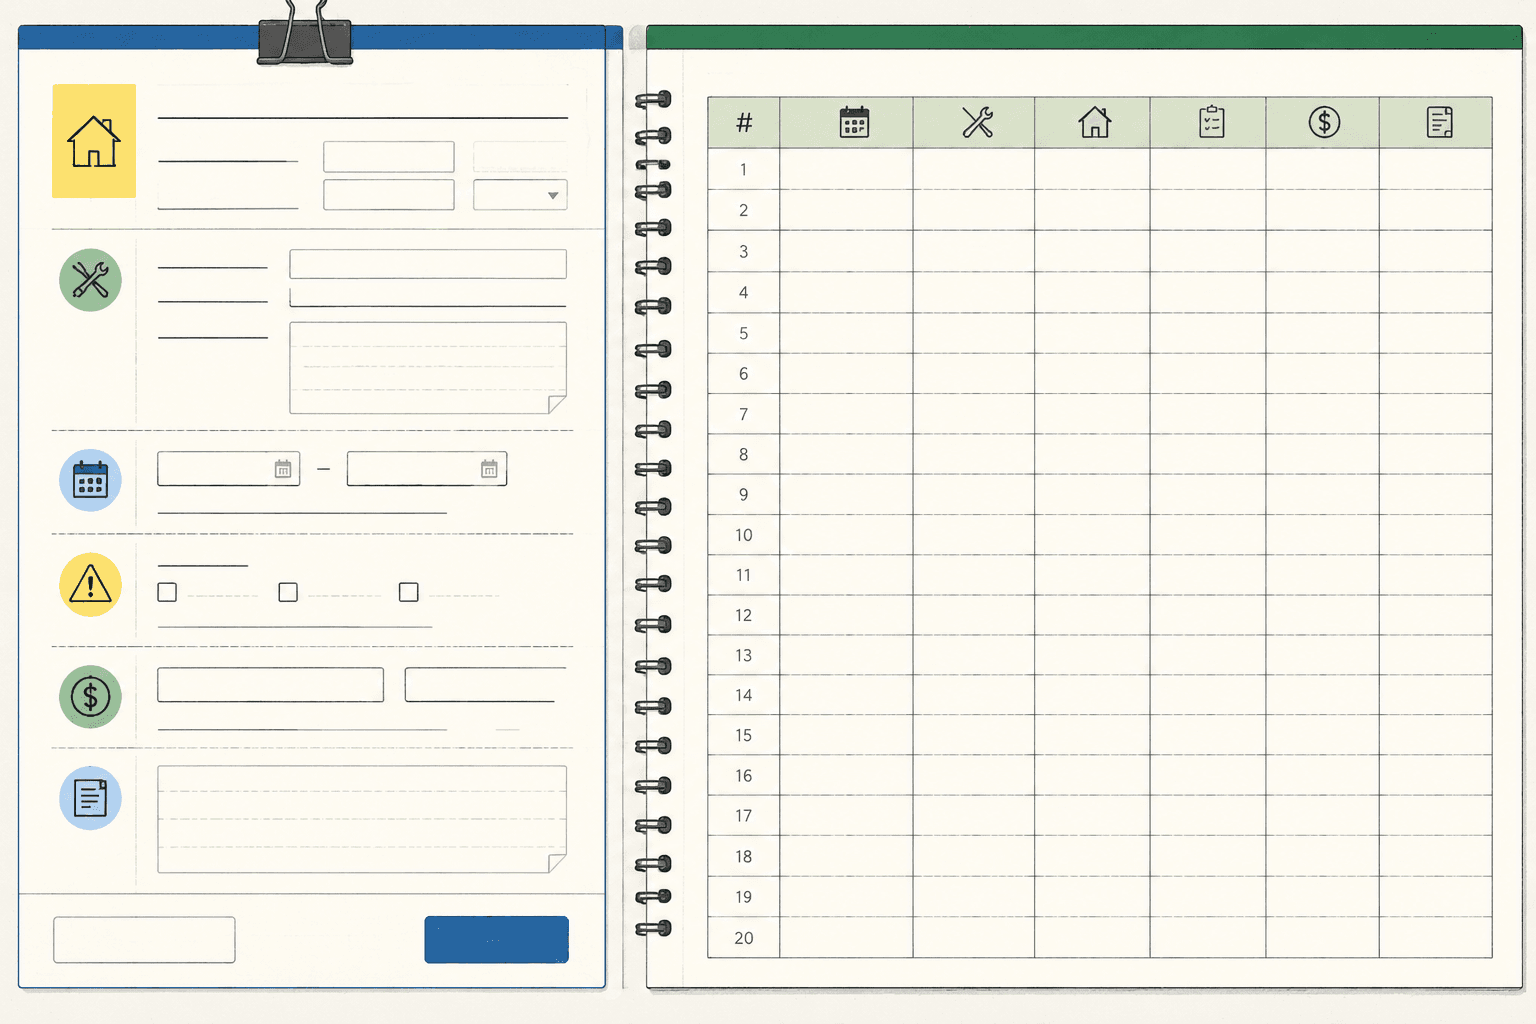Screen dimensions: 1536x1024
Task: Click the upper input box in house section
Action: [389, 157]
